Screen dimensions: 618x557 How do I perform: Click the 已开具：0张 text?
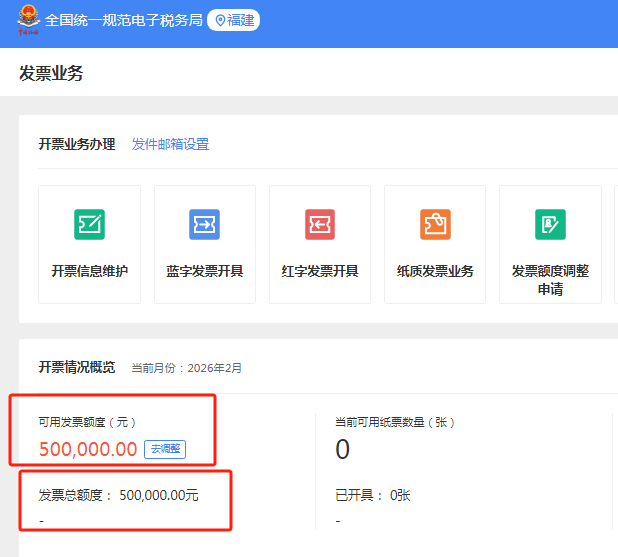click(373, 495)
